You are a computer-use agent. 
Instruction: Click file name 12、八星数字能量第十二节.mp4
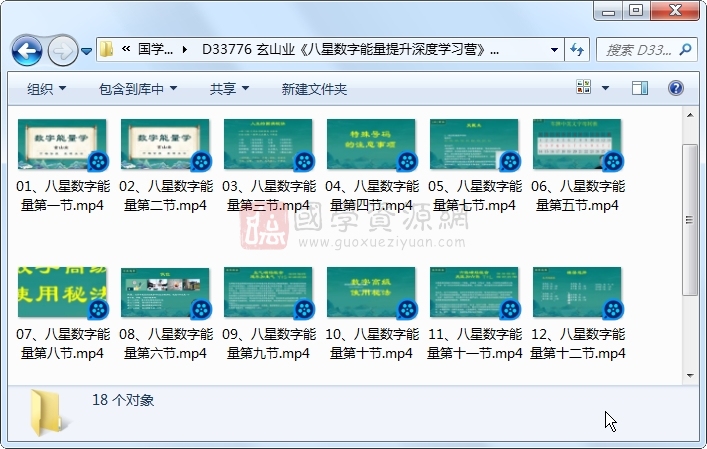click(x=578, y=344)
